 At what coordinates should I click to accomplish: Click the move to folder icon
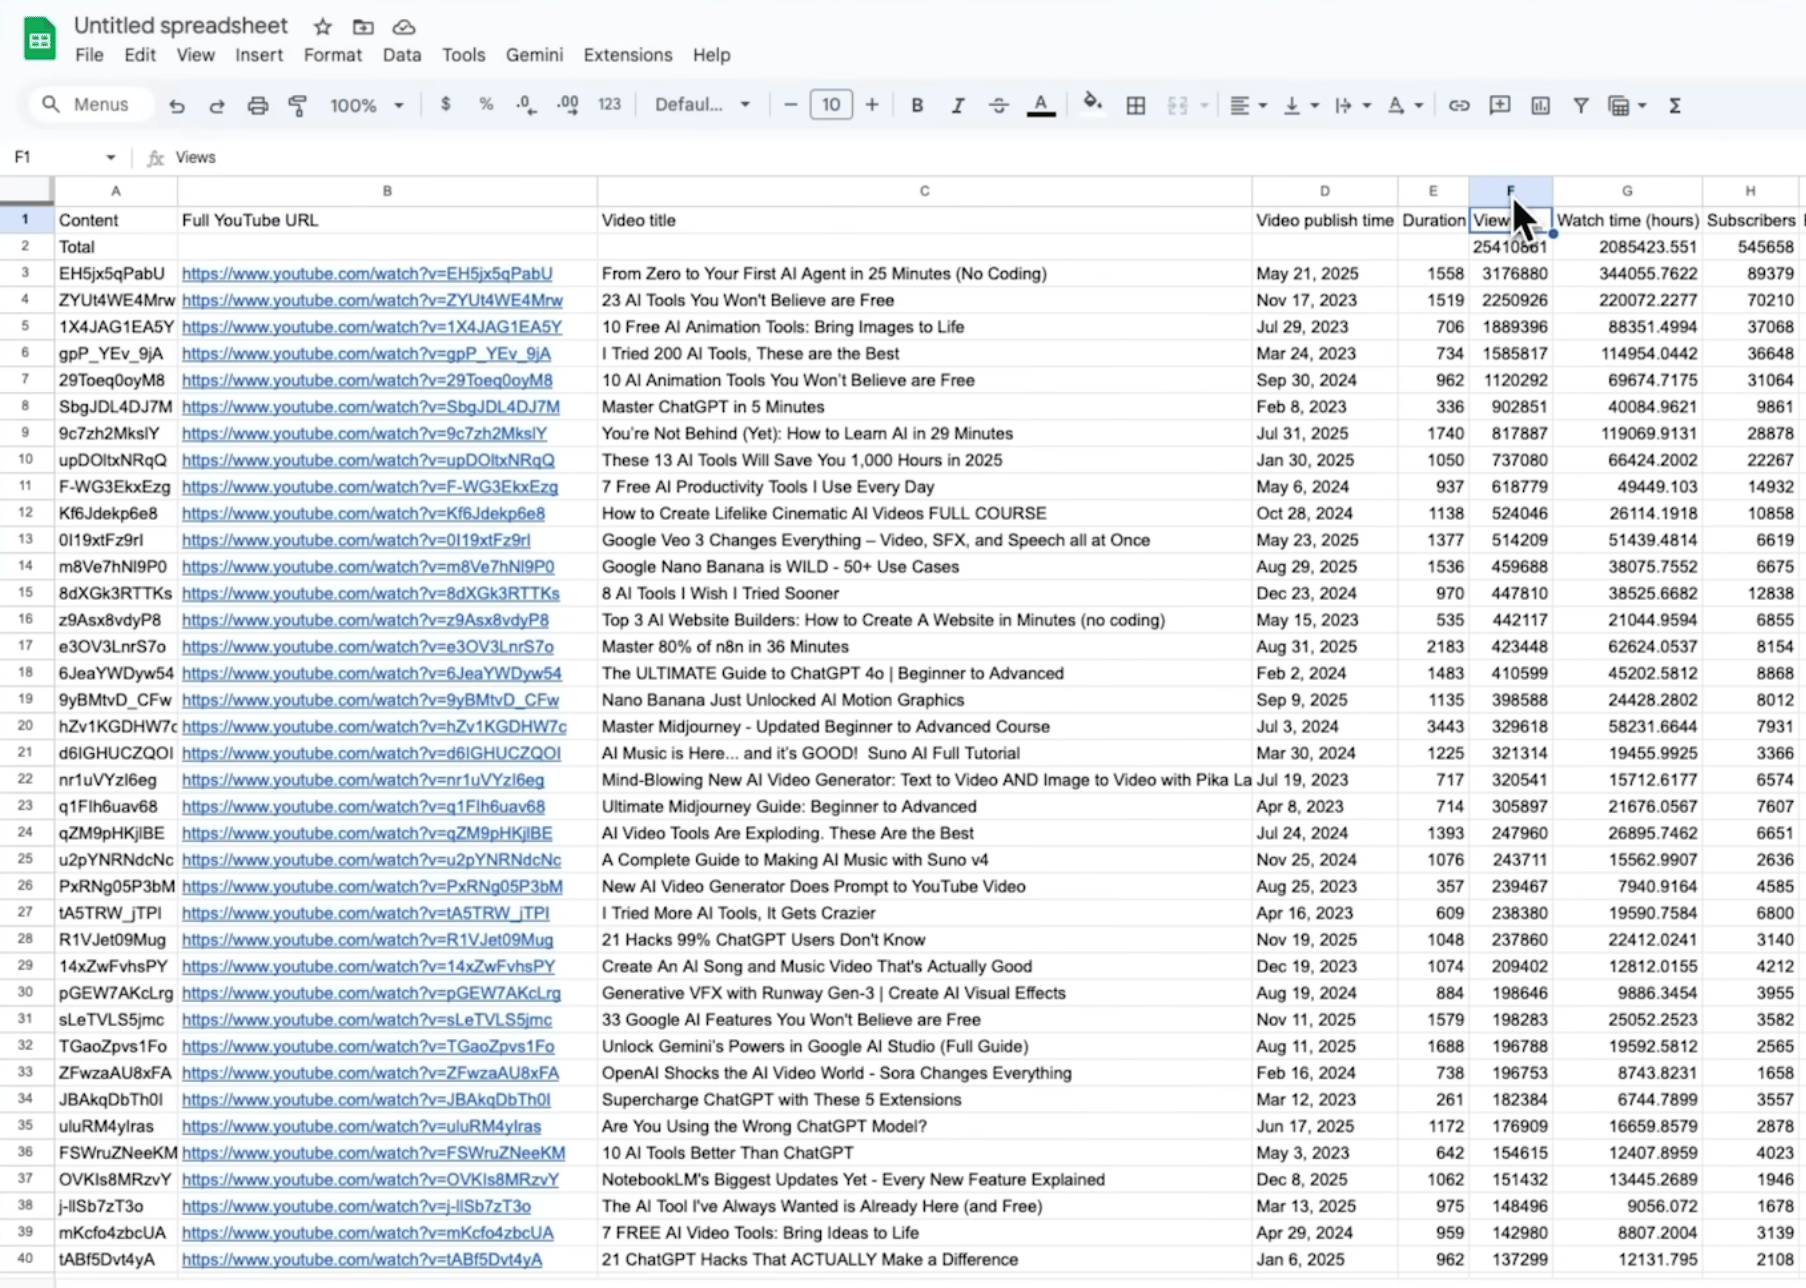[x=363, y=27]
